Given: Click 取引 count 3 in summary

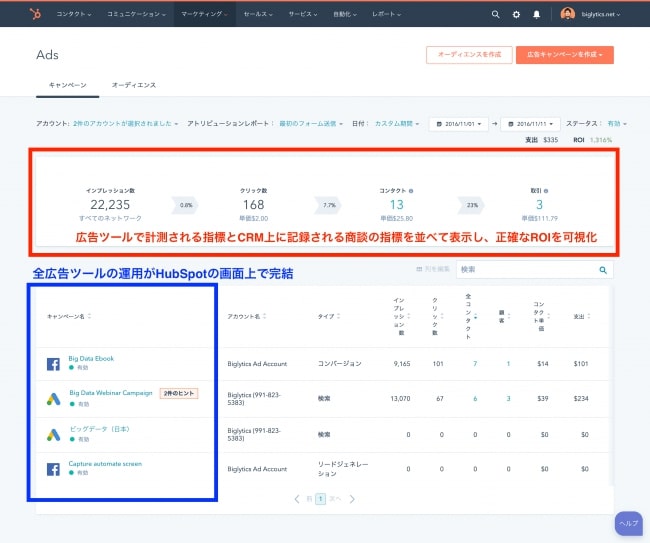Looking at the screenshot, I should tap(539, 205).
